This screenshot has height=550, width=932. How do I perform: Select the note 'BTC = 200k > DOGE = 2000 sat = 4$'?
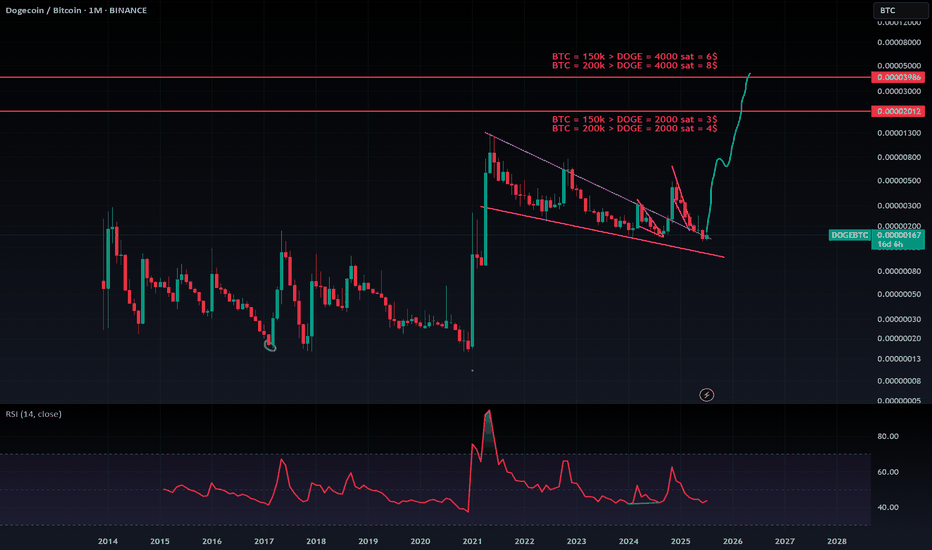click(634, 128)
